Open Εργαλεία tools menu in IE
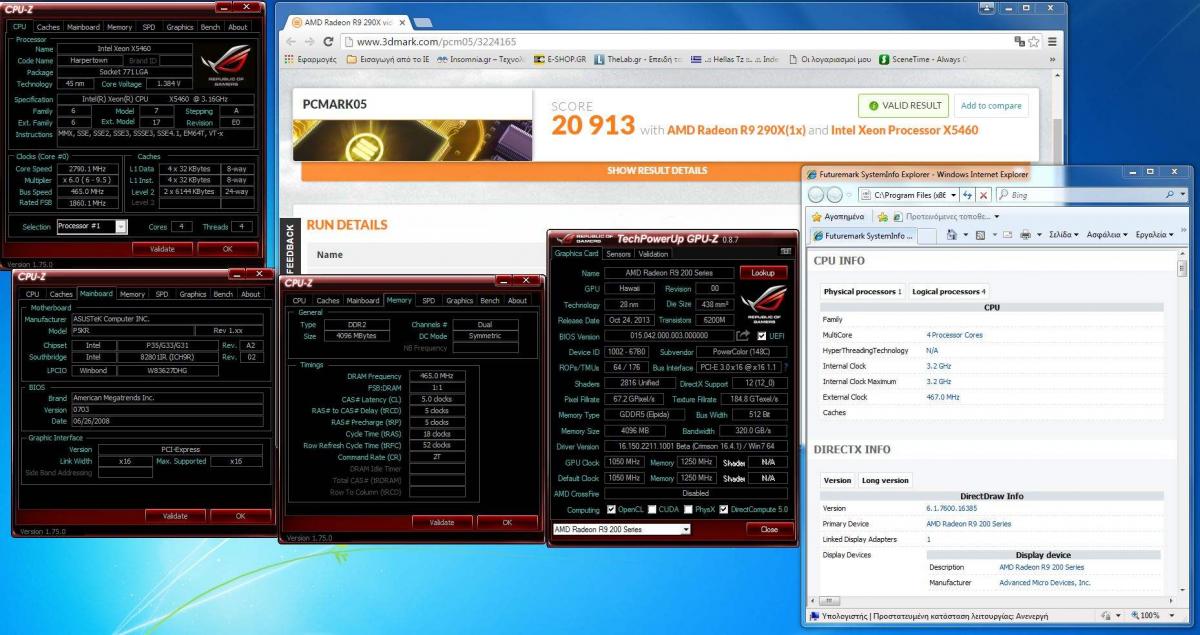Screen dimensions: 1200x635 tap(1154, 235)
